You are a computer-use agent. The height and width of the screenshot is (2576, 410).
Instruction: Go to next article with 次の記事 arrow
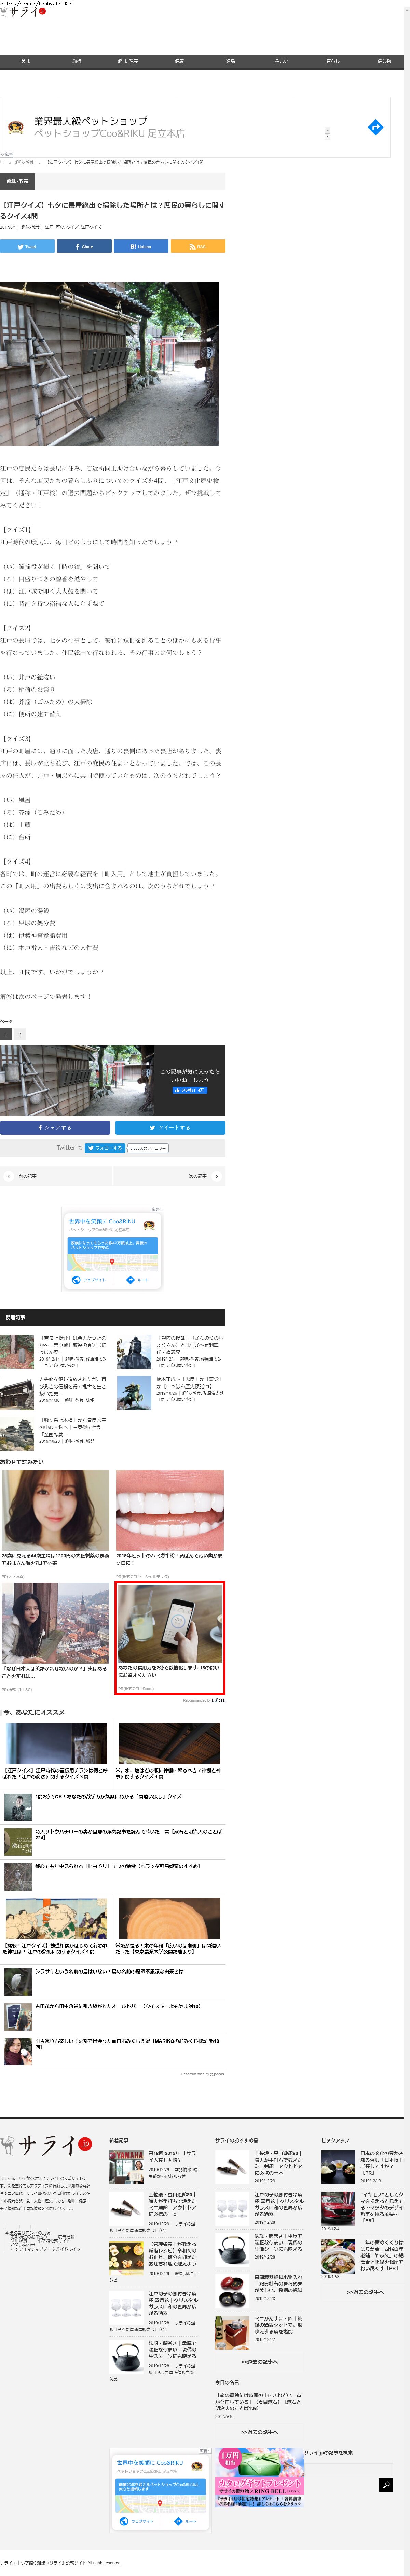[x=217, y=1176]
